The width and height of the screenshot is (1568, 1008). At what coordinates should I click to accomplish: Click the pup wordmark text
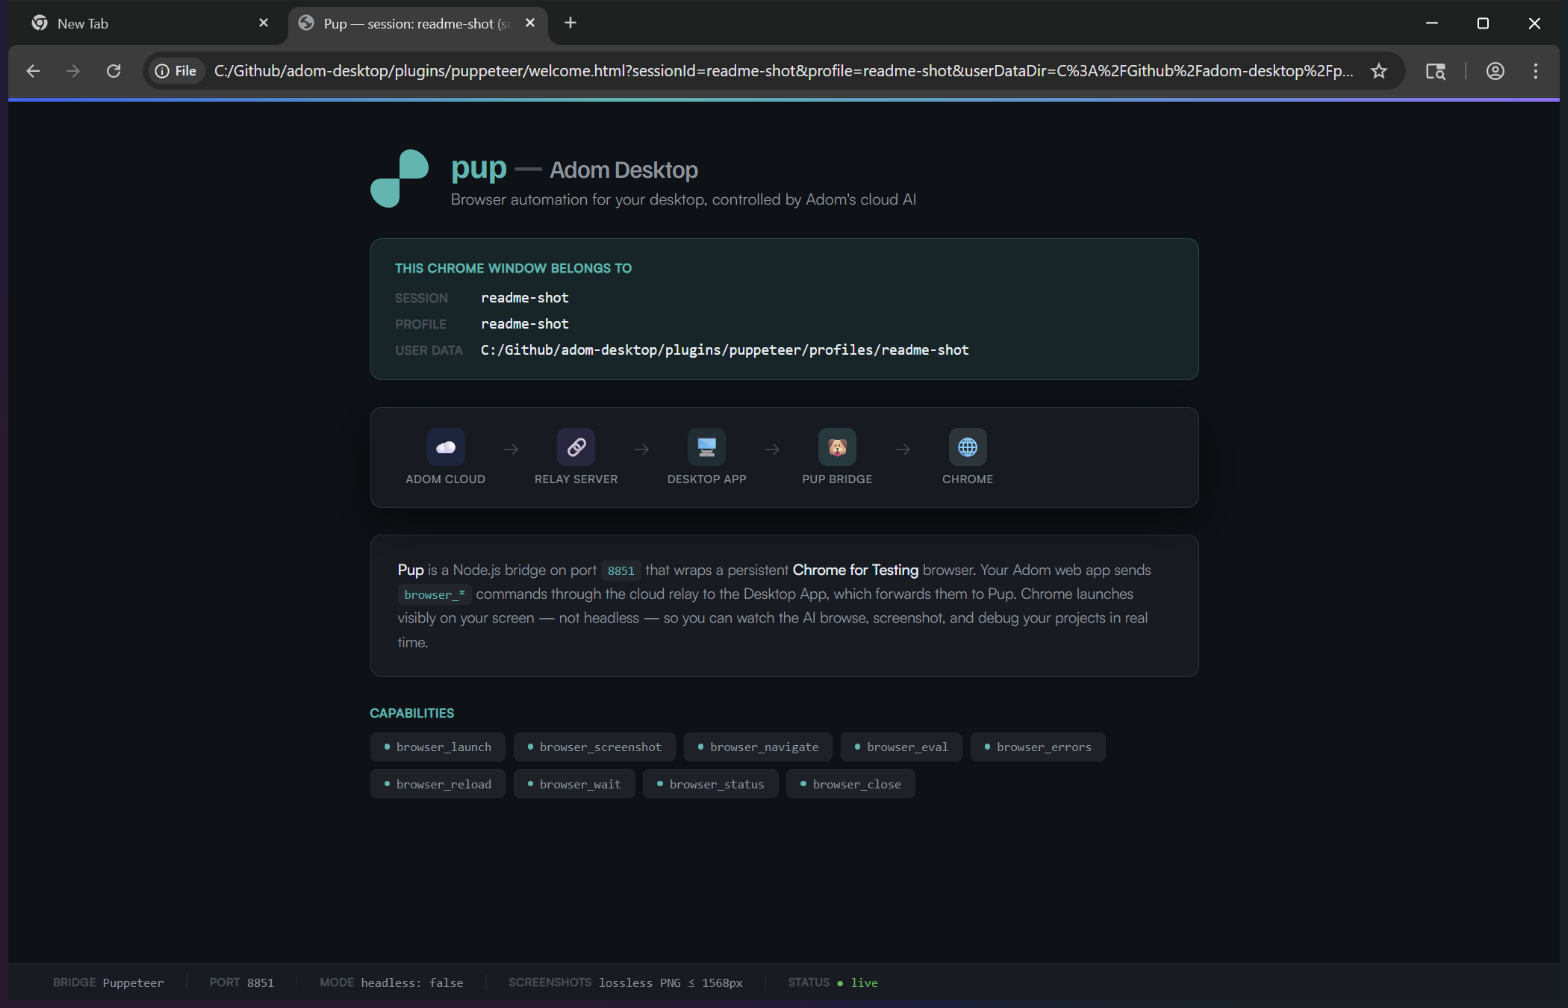[x=479, y=168]
